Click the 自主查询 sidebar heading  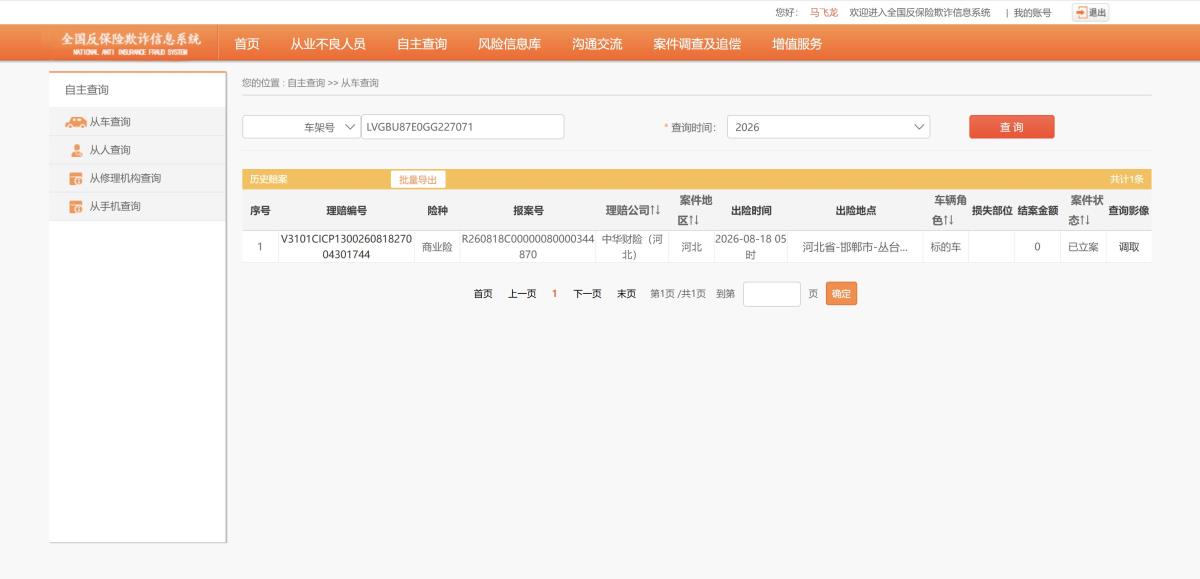pos(87,90)
